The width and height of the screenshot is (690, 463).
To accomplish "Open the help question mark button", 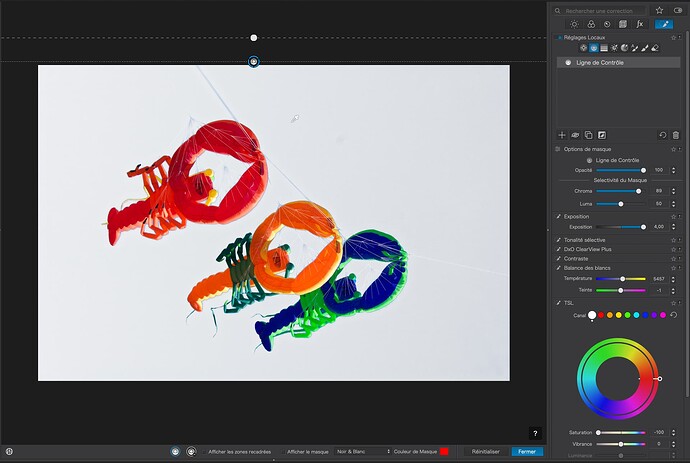I will (535, 433).
